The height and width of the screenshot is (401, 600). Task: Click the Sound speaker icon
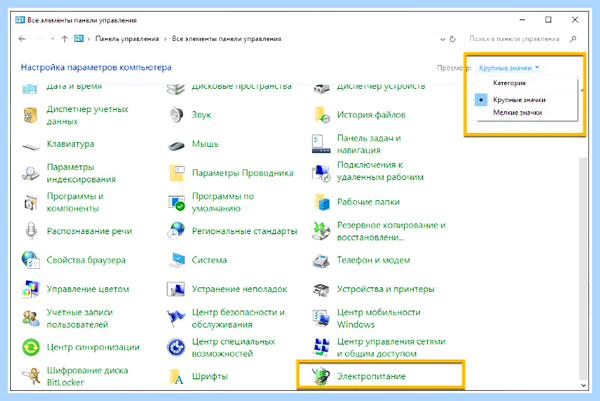[176, 115]
